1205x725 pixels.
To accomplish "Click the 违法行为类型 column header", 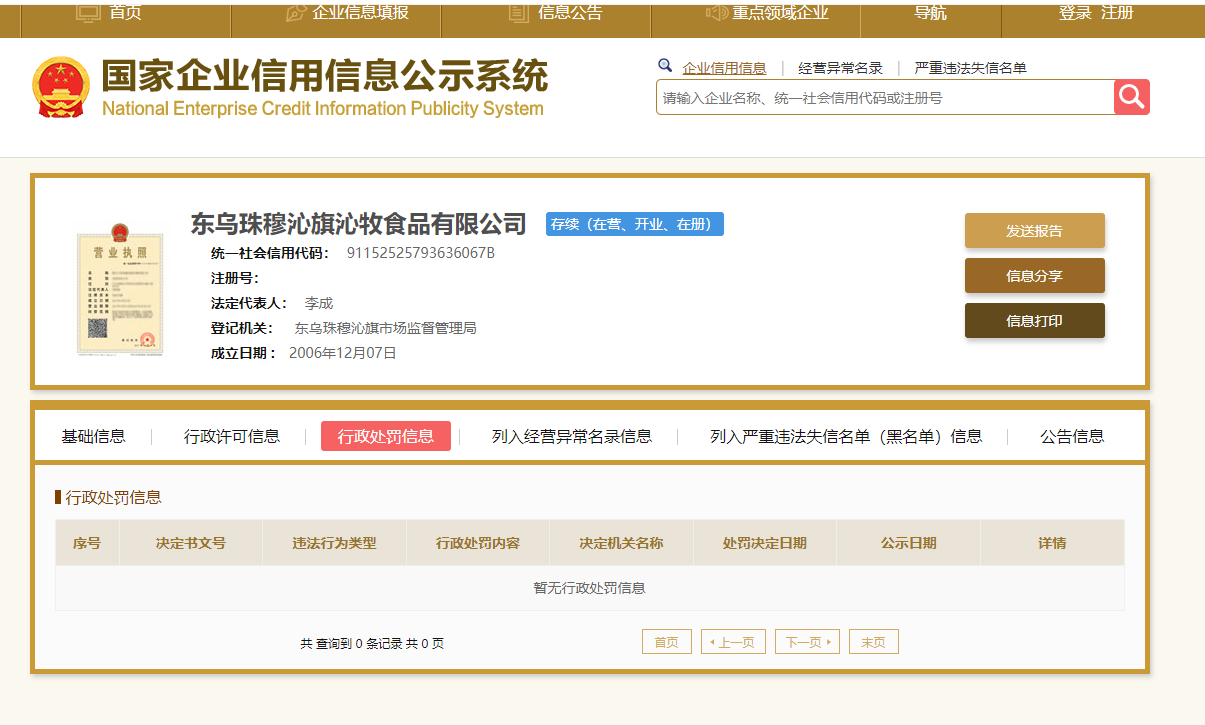I will click(334, 543).
